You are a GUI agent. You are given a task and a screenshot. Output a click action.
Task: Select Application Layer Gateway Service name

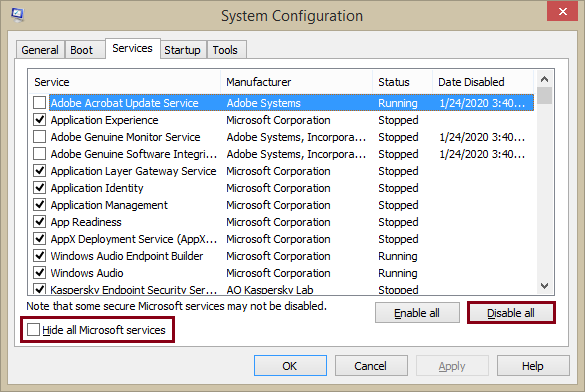(x=134, y=171)
